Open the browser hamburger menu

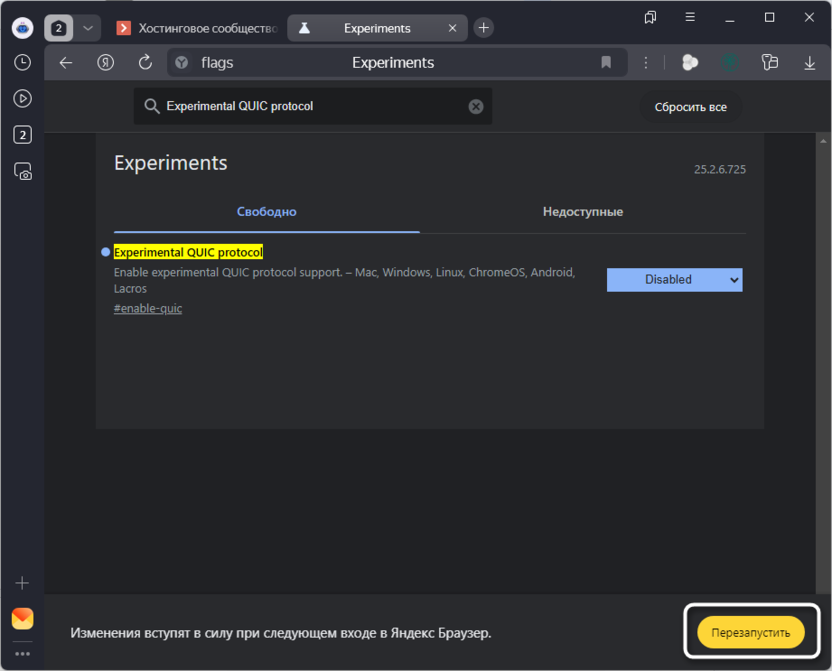[x=690, y=17]
